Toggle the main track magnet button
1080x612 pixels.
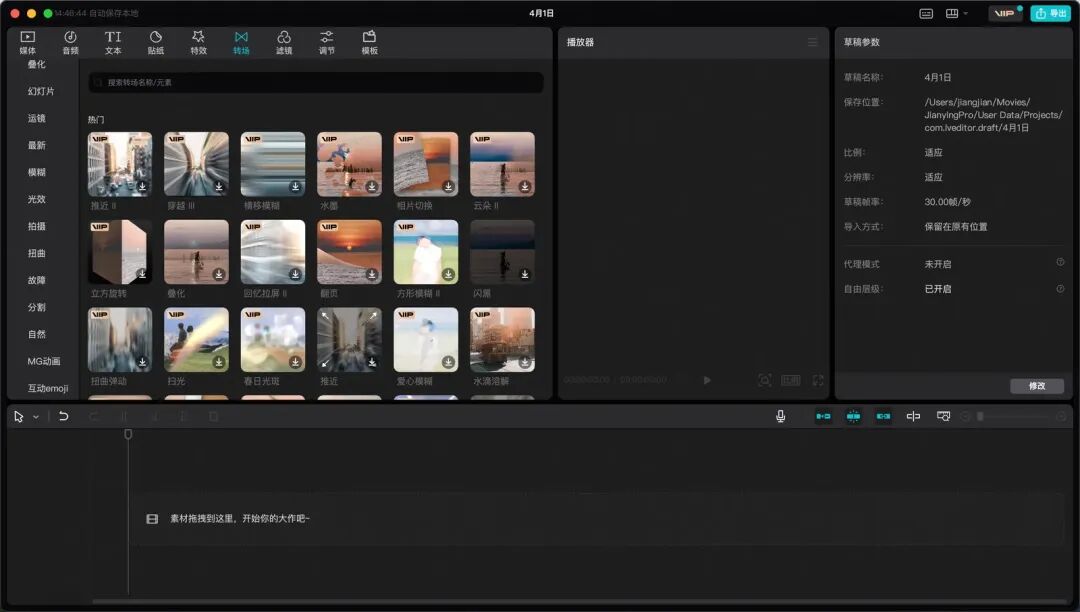pyautogui.click(x=823, y=416)
